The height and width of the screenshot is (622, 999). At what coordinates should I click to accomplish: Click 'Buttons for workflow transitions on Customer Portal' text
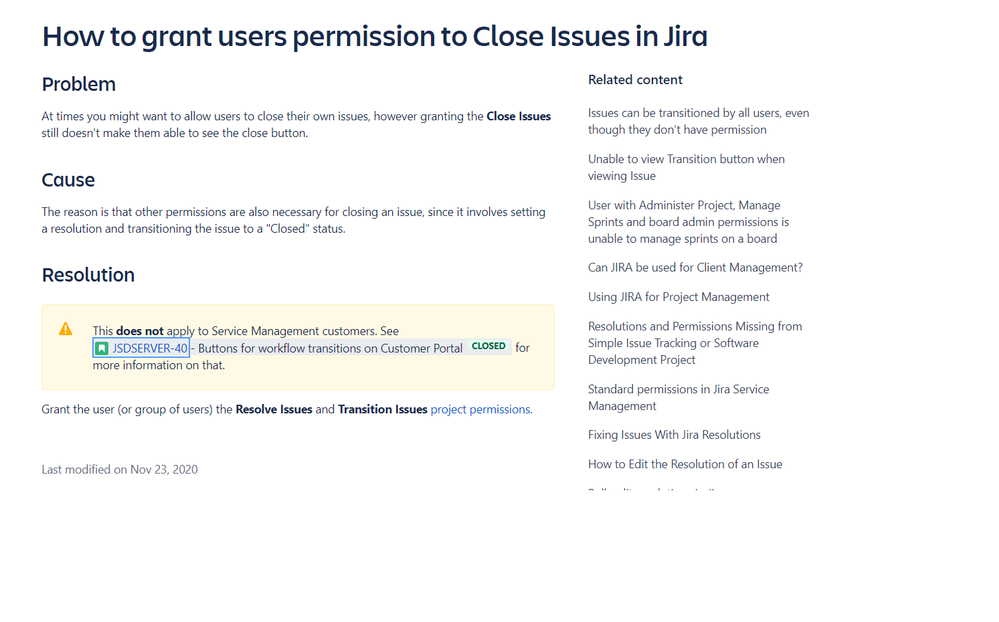pyautogui.click(x=330, y=348)
